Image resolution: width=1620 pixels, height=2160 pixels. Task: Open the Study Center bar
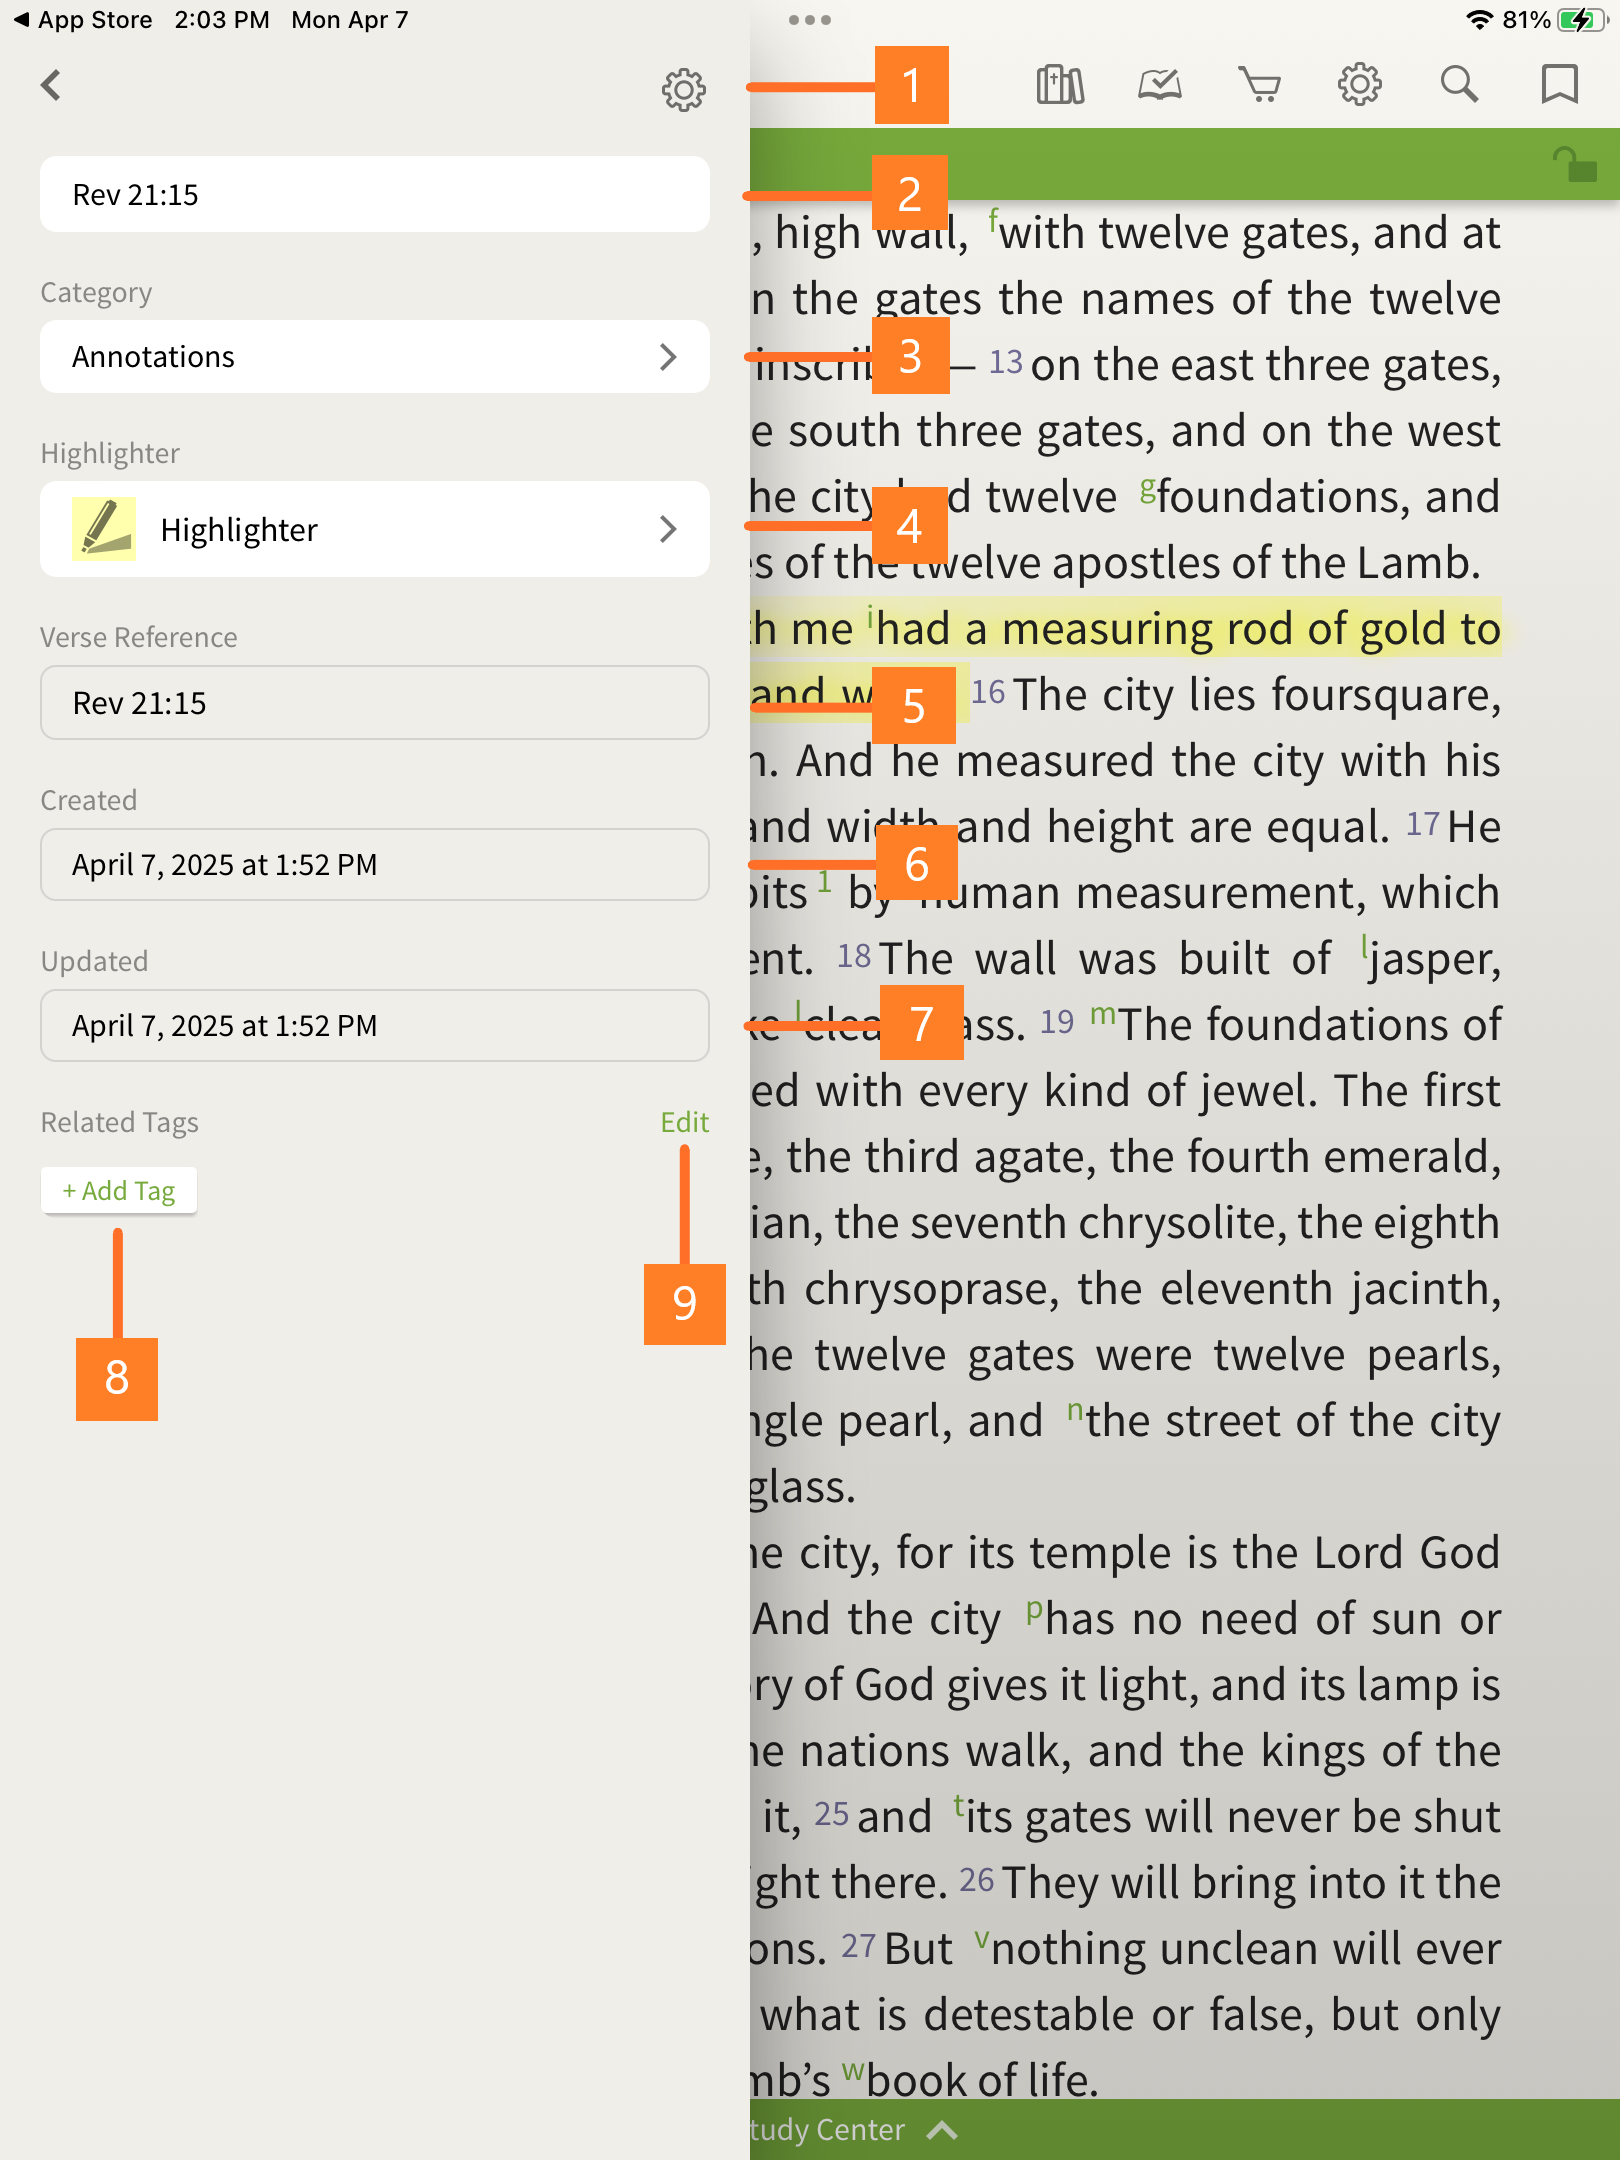point(1185,2130)
